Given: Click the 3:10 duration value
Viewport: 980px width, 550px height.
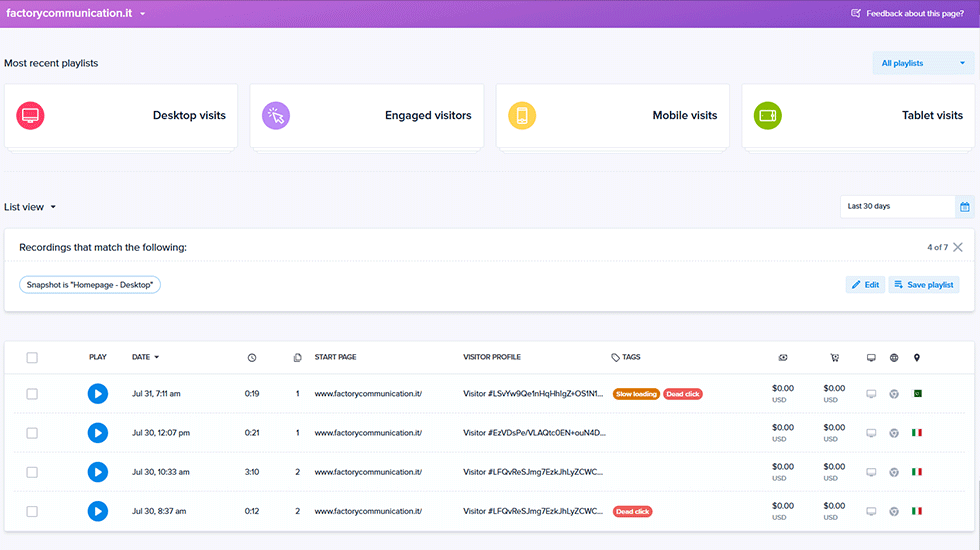Looking at the screenshot, I should tap(252, 472).
